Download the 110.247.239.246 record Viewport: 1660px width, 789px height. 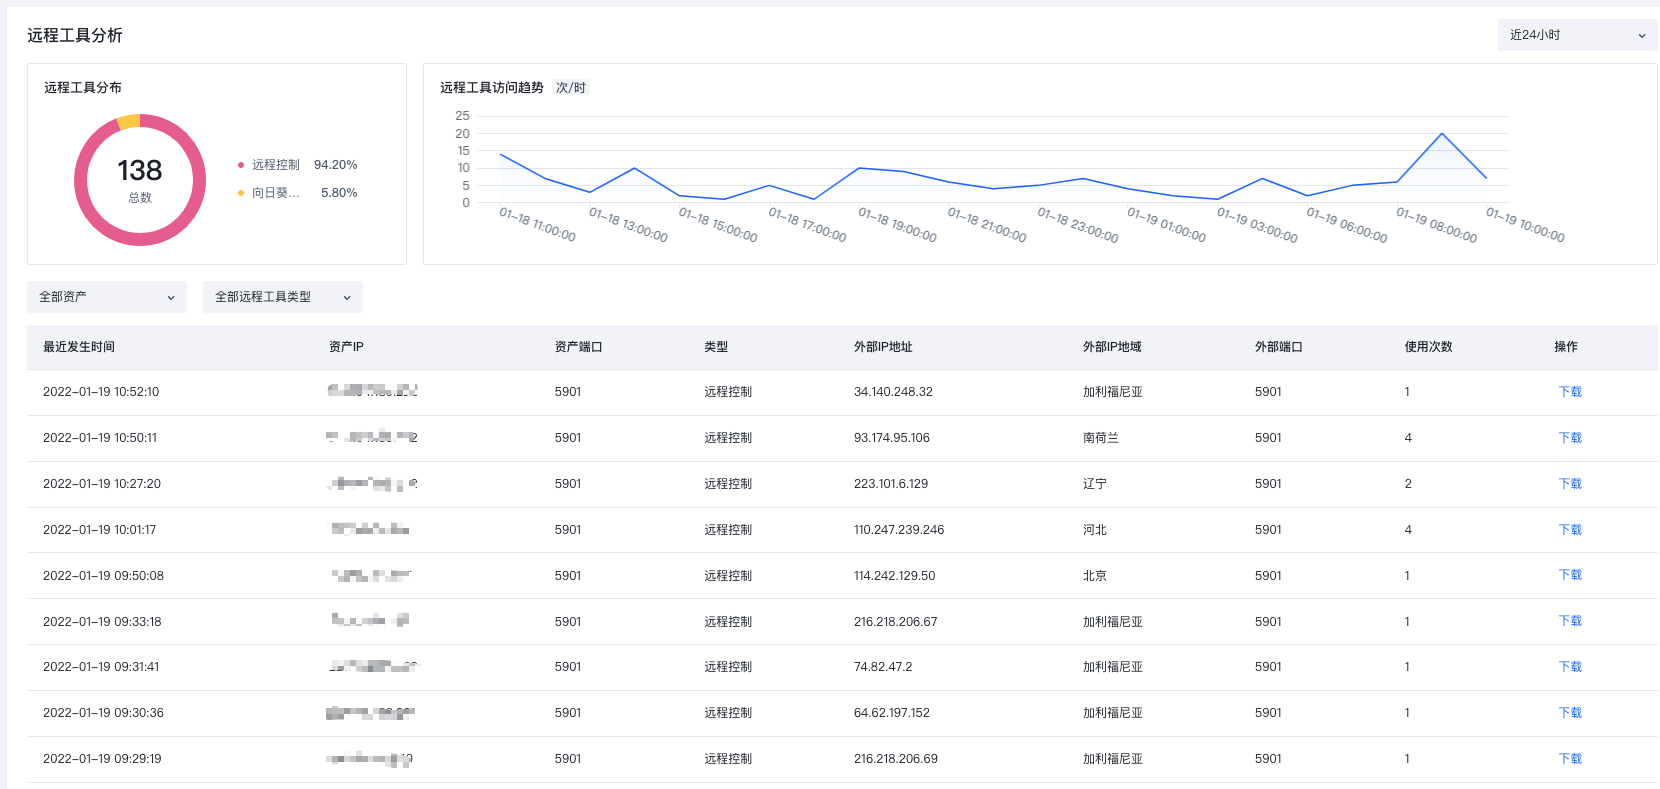click(x=1570, y=530)
